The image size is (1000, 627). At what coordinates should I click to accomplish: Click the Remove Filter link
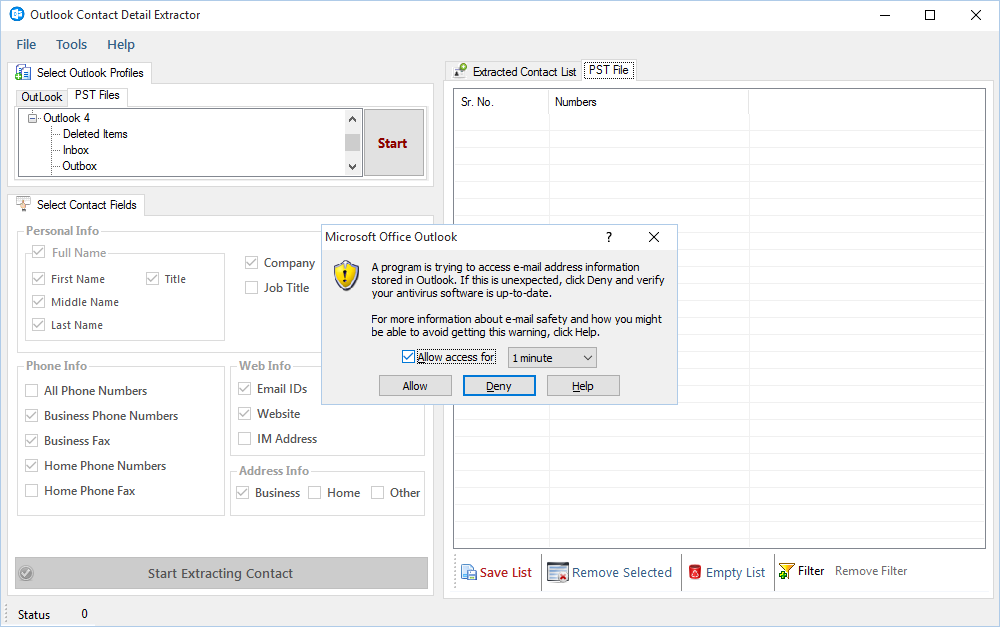click(x=871, y=571)
